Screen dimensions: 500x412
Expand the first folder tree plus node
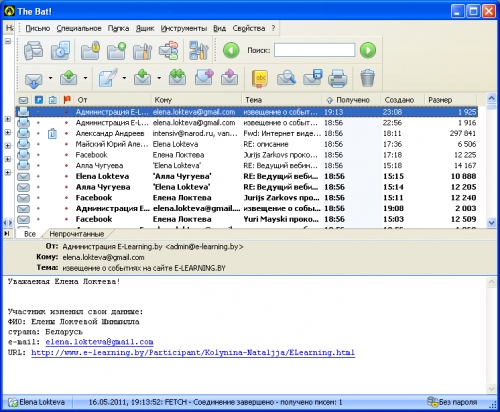(8, 119)
